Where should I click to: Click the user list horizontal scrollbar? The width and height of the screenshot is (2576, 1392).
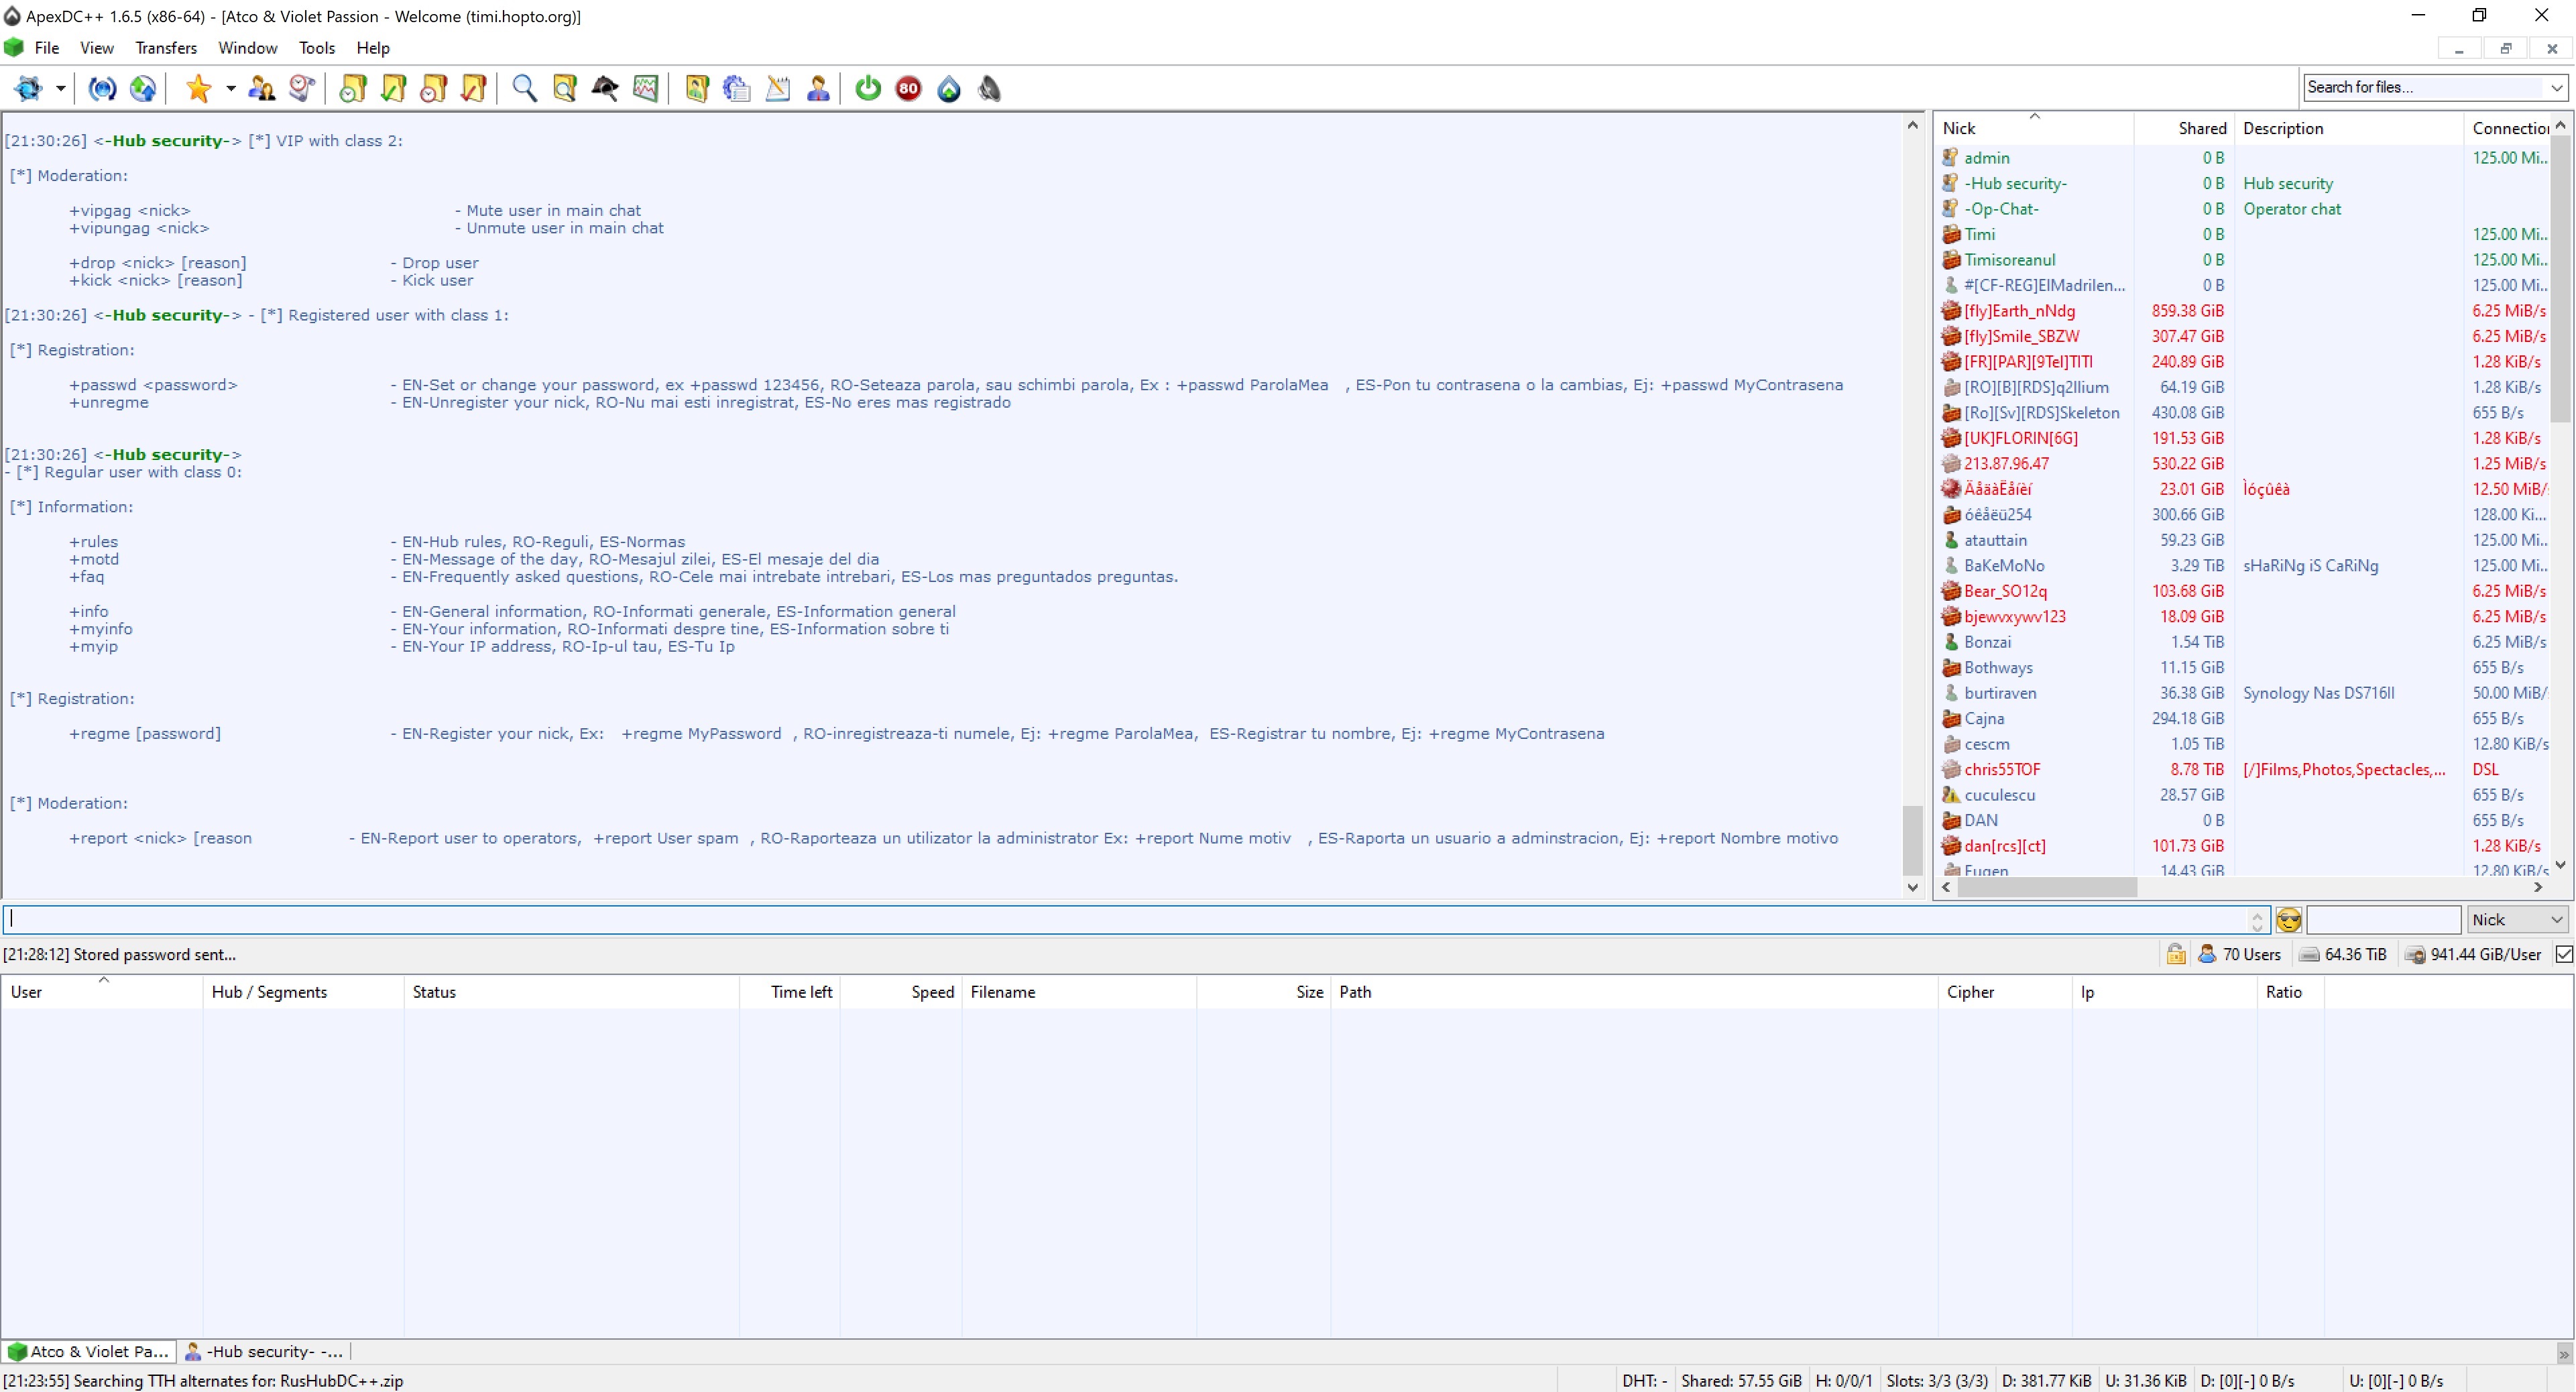click(2046, 887)
